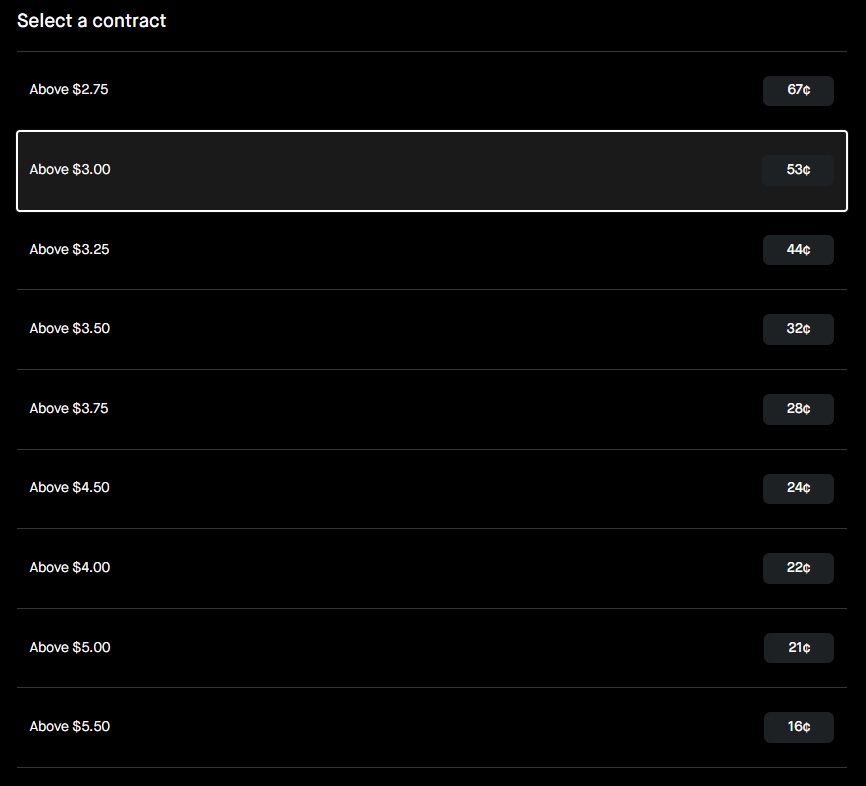Click the 'Above $3.00' label text

[70, 170]
